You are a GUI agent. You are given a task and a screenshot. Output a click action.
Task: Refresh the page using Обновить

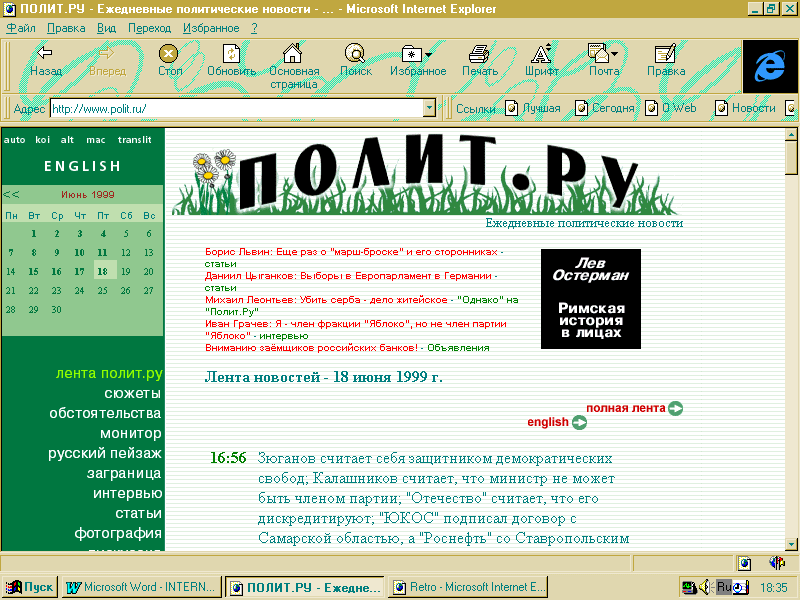point(231,61)
